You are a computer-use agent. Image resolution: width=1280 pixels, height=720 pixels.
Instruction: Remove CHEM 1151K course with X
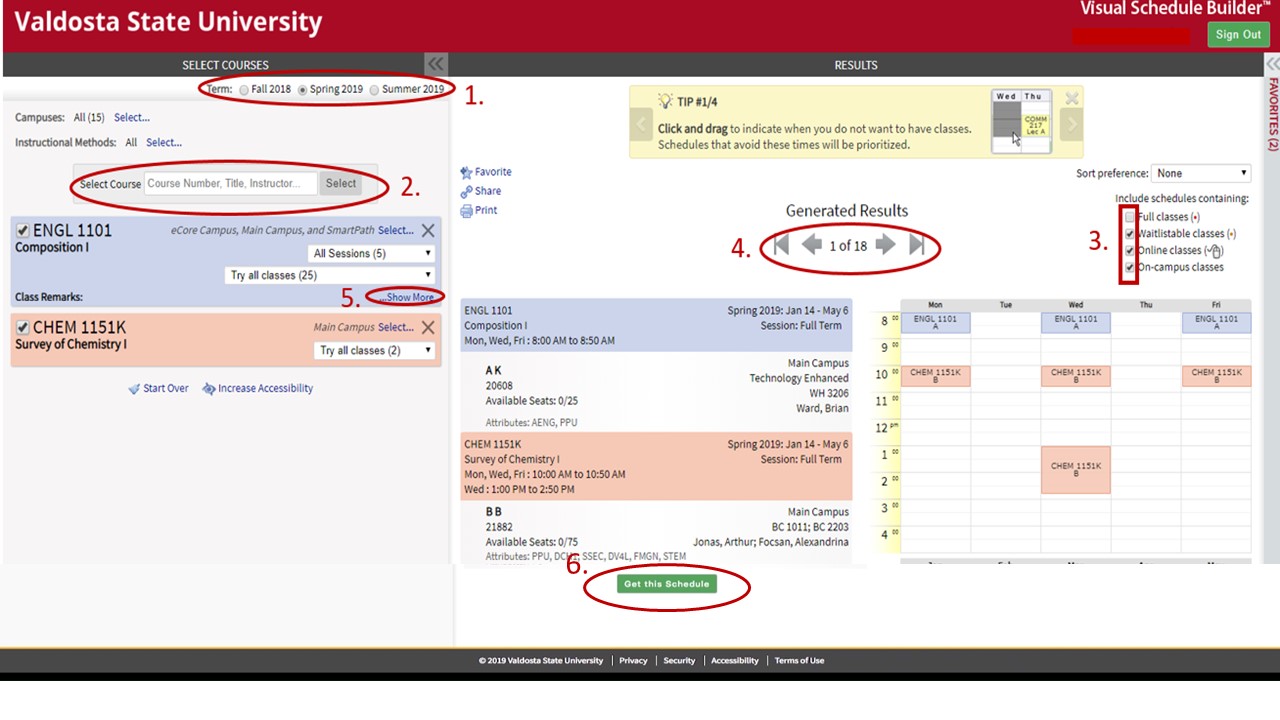click(428, 328)
